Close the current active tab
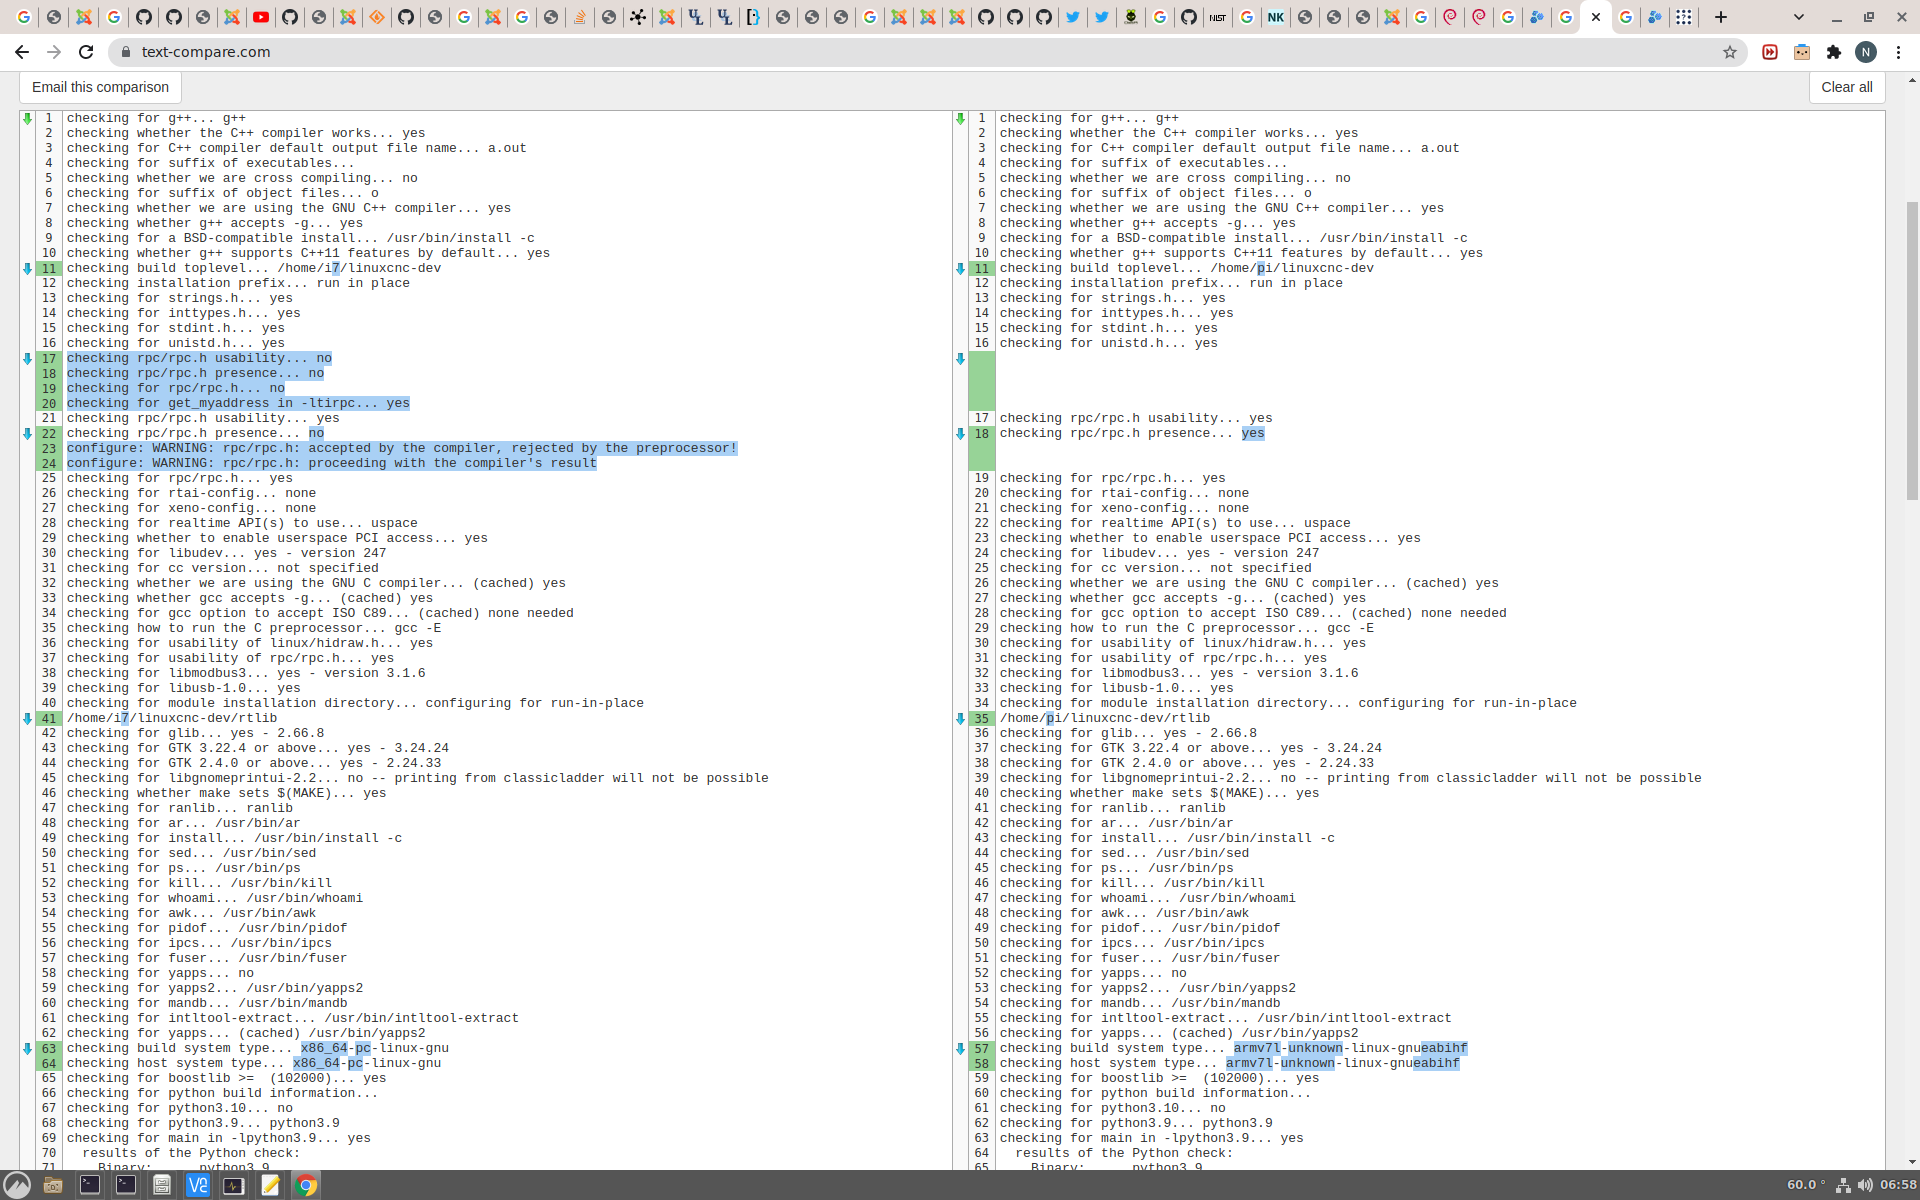Image resolution: width=1920 pixels, height=1200 pixels. [x=1596, y=17]
